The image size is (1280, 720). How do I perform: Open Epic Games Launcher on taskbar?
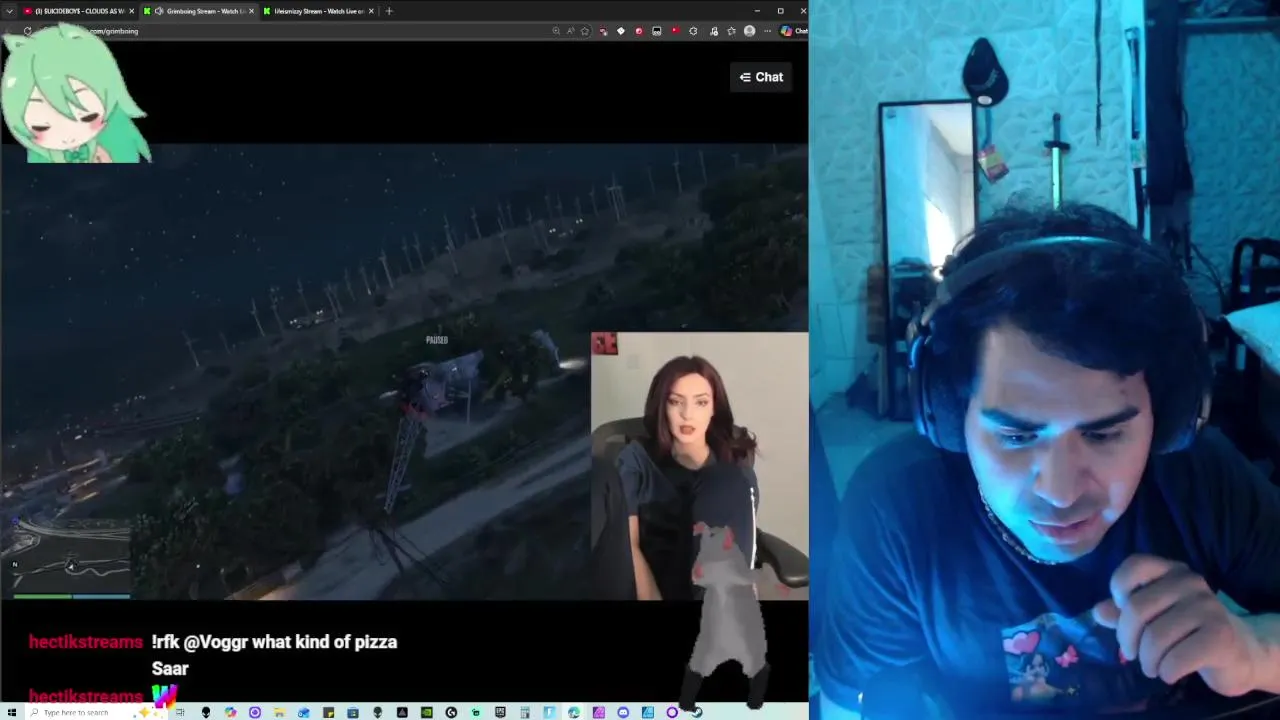point(500,712)
